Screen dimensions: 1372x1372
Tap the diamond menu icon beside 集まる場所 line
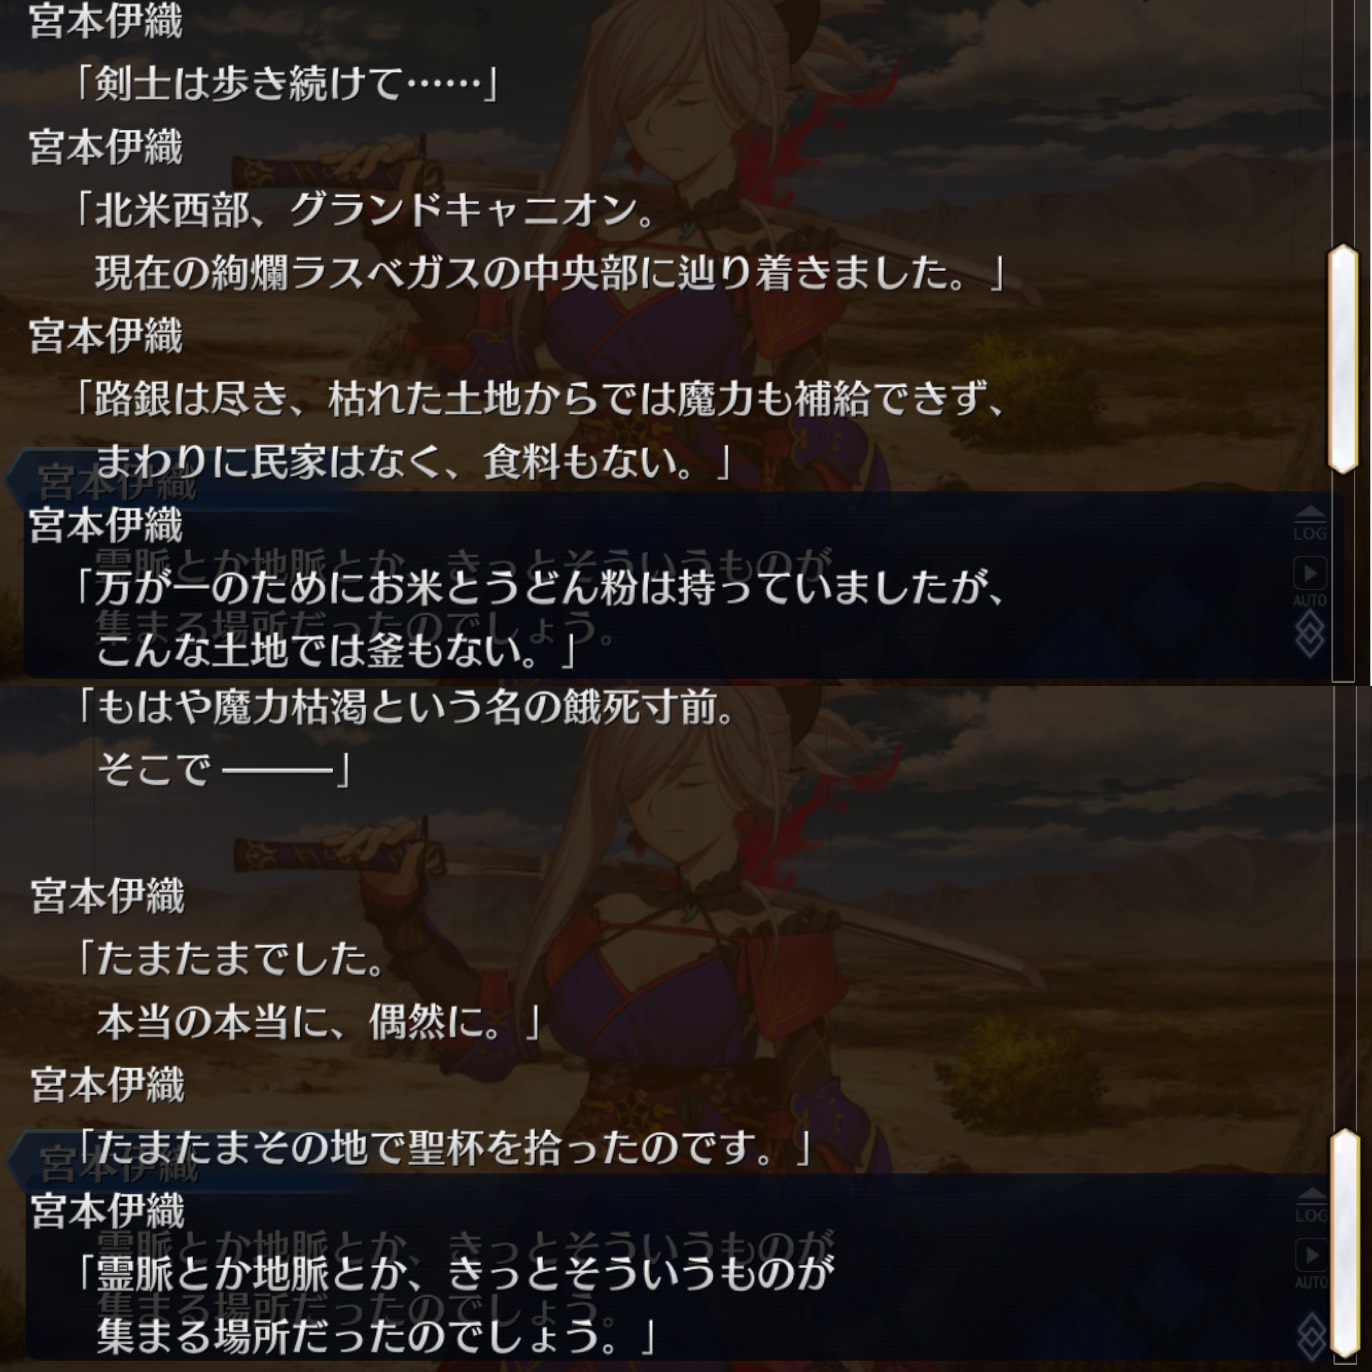tap(1310, 1336)
